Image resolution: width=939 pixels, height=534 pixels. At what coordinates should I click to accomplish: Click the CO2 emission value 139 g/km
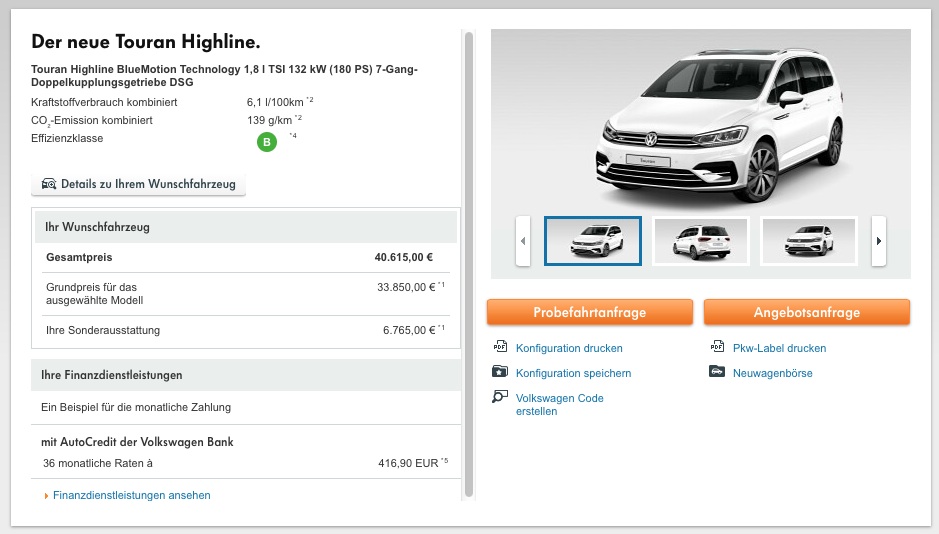pyautogui.click(x=269, y=120)
